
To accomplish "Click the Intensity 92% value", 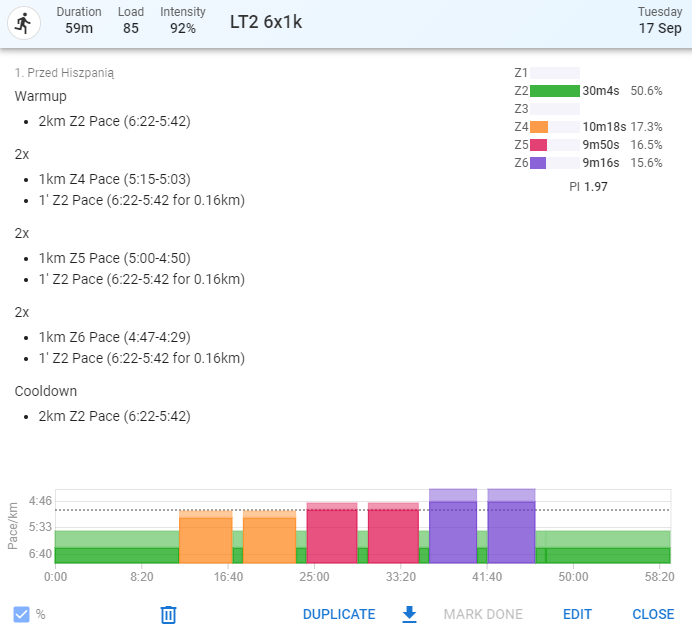I will 183,28.
